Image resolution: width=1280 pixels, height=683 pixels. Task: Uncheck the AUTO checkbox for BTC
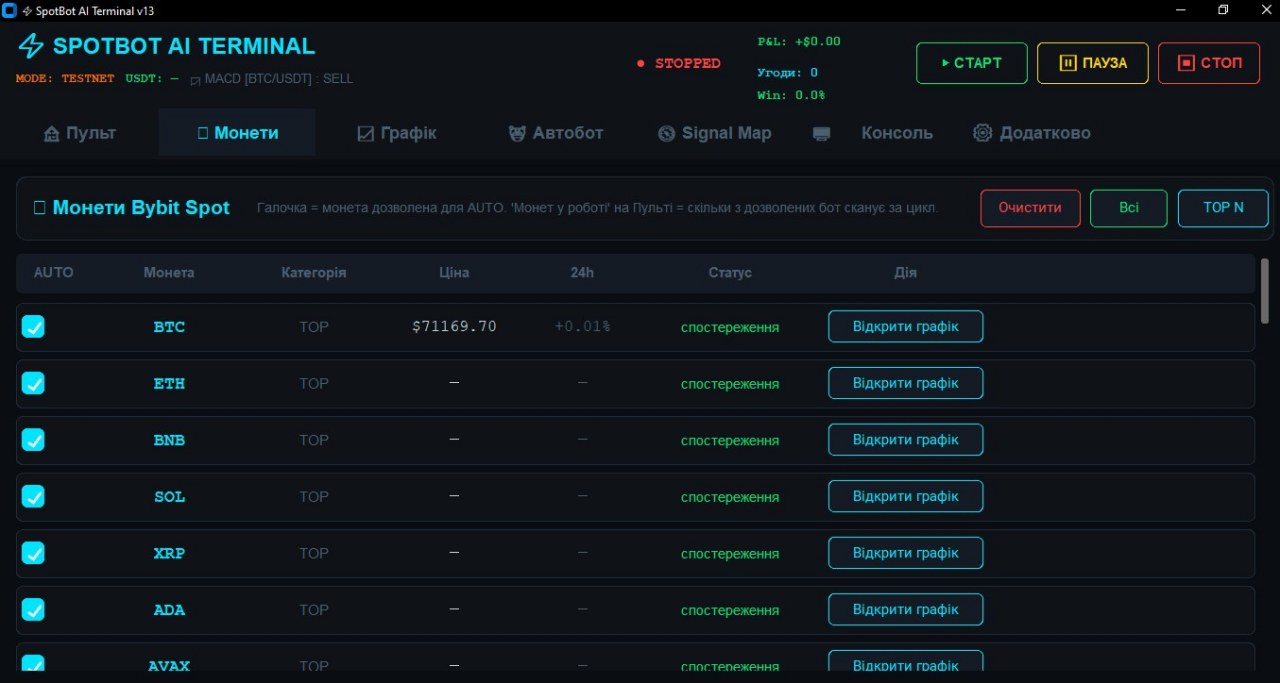[x=33, y=327]
